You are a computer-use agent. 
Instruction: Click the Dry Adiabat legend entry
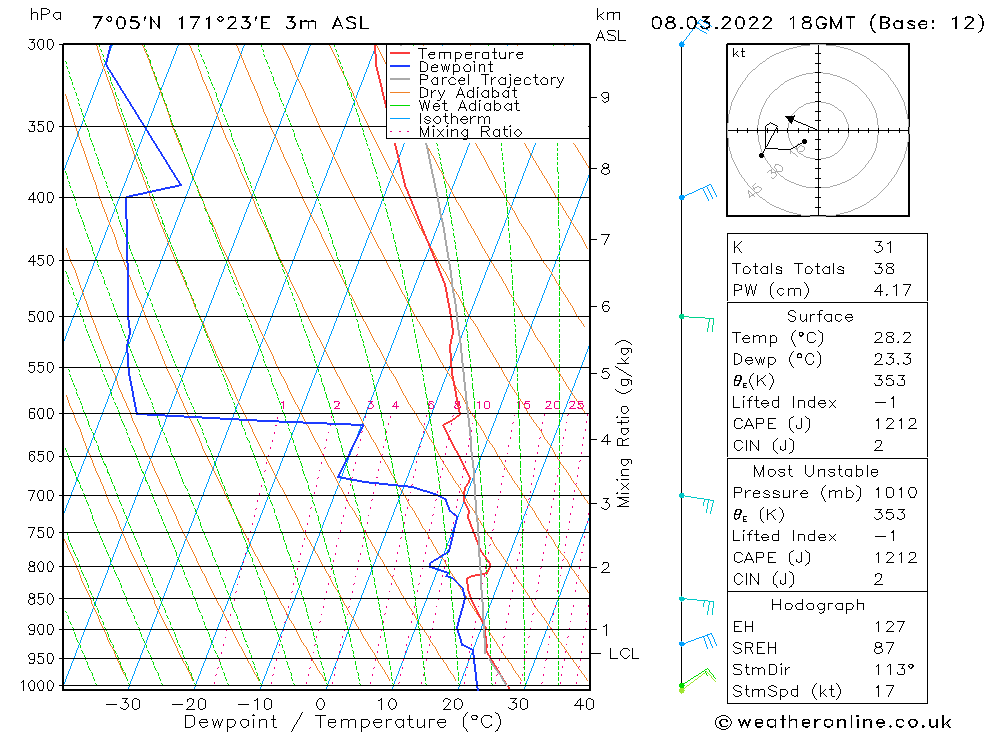click(x=453, y=93)
